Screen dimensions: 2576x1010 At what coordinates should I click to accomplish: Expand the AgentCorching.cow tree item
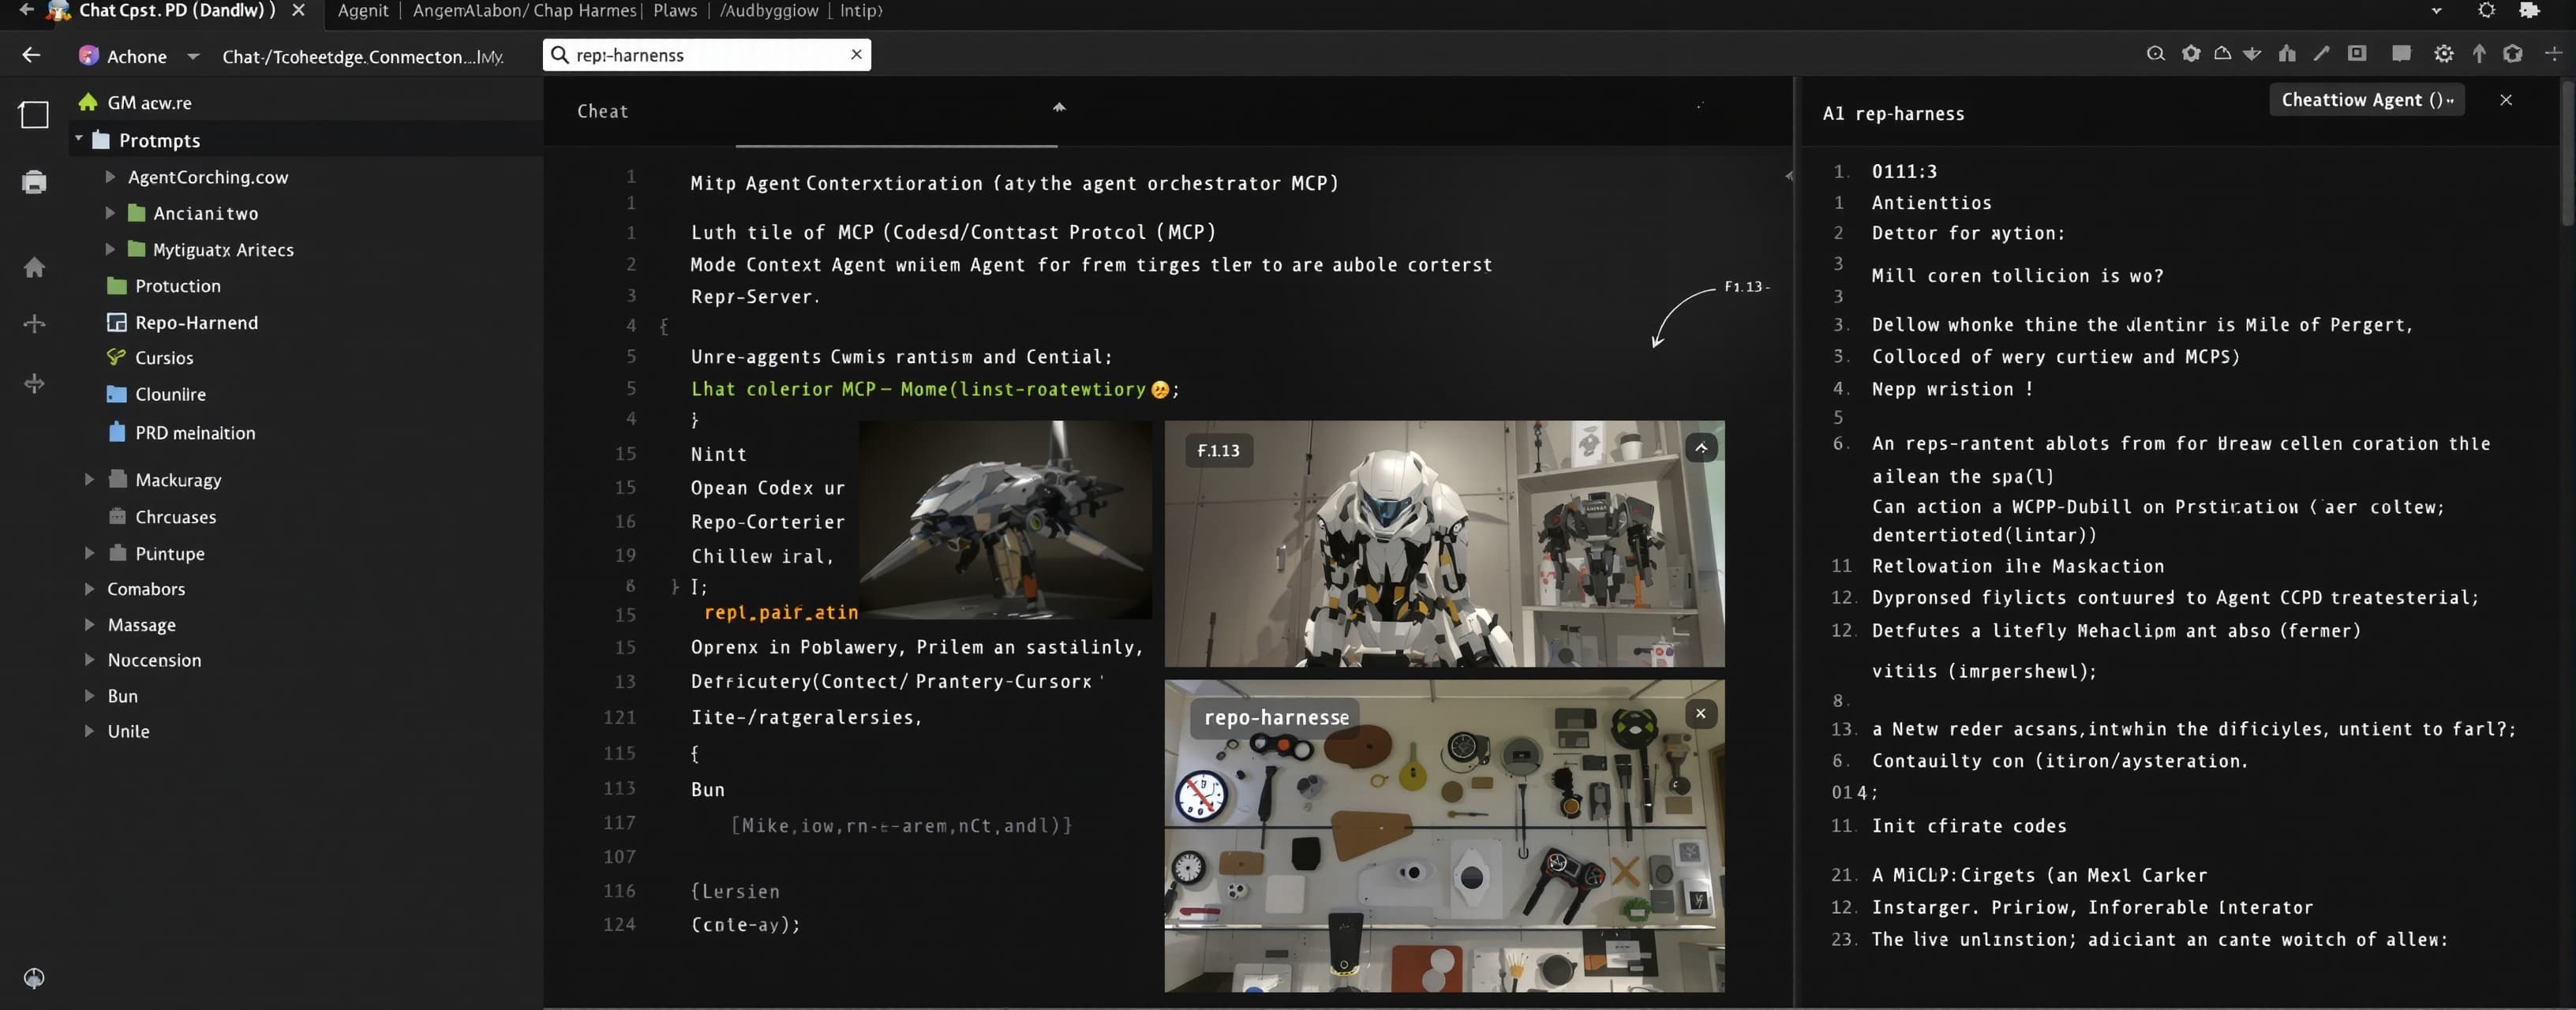pos(110,177)
